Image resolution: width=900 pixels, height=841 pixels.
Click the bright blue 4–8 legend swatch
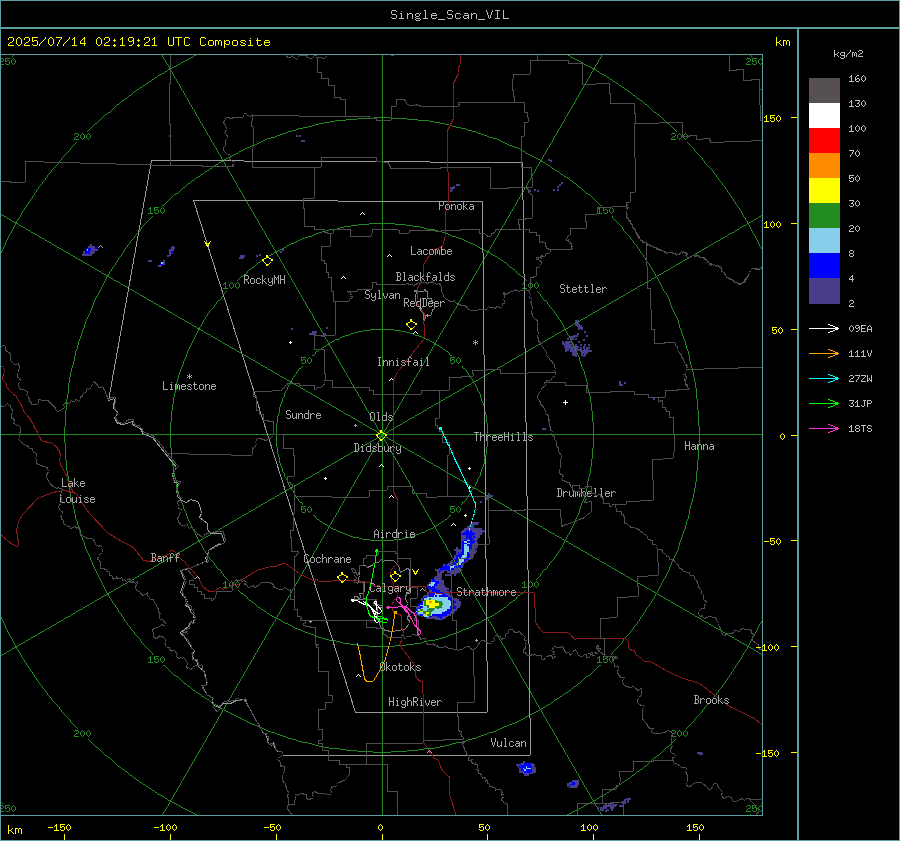824,266
